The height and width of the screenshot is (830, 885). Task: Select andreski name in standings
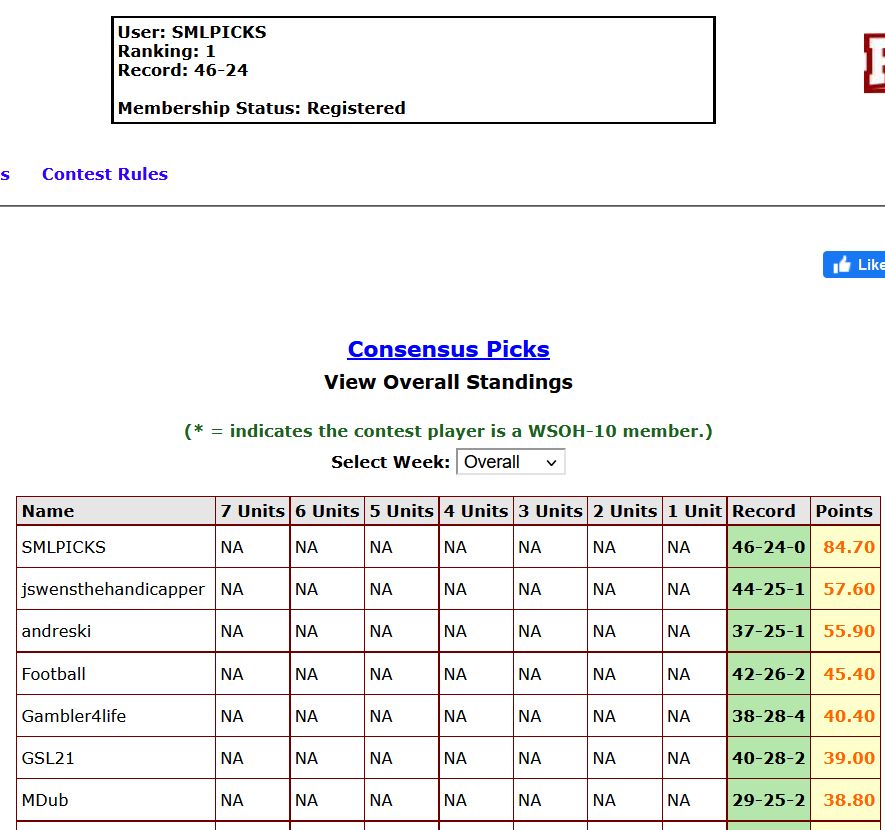click(x=56, y=631)
